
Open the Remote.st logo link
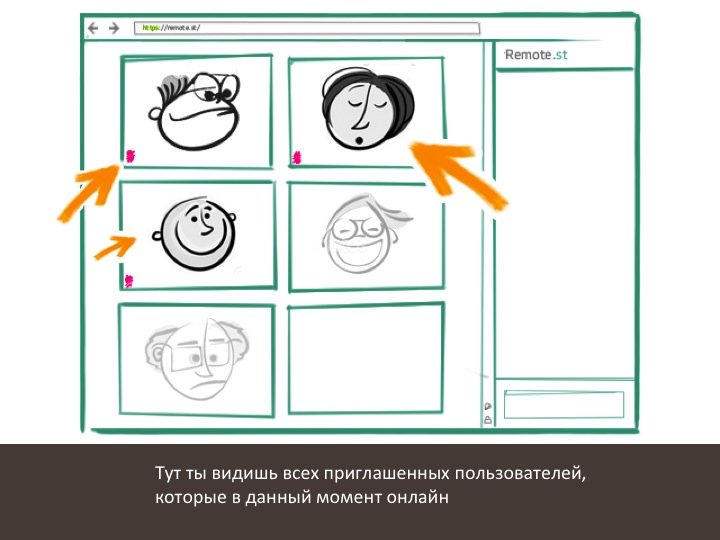(x=536, y=55)
